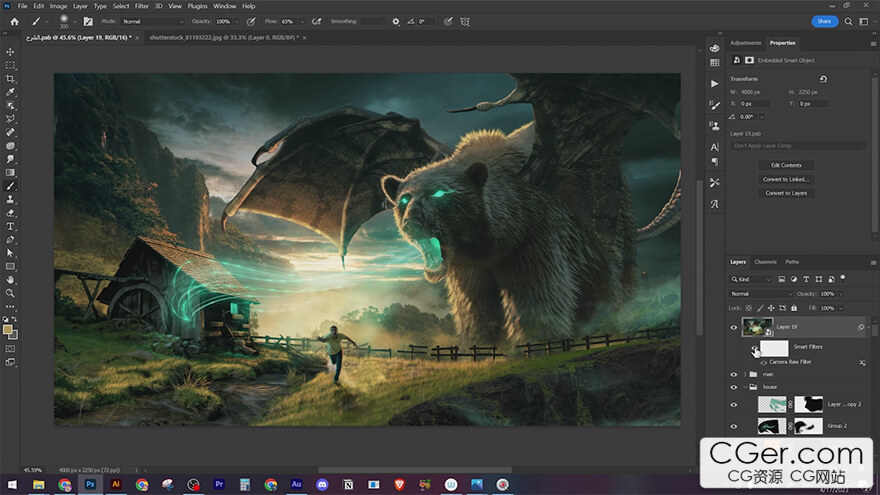880x495 pixels.
Task: Open Camera Raw Filter blending options icon
Action: pyautogui.click(x=862, y=363)
